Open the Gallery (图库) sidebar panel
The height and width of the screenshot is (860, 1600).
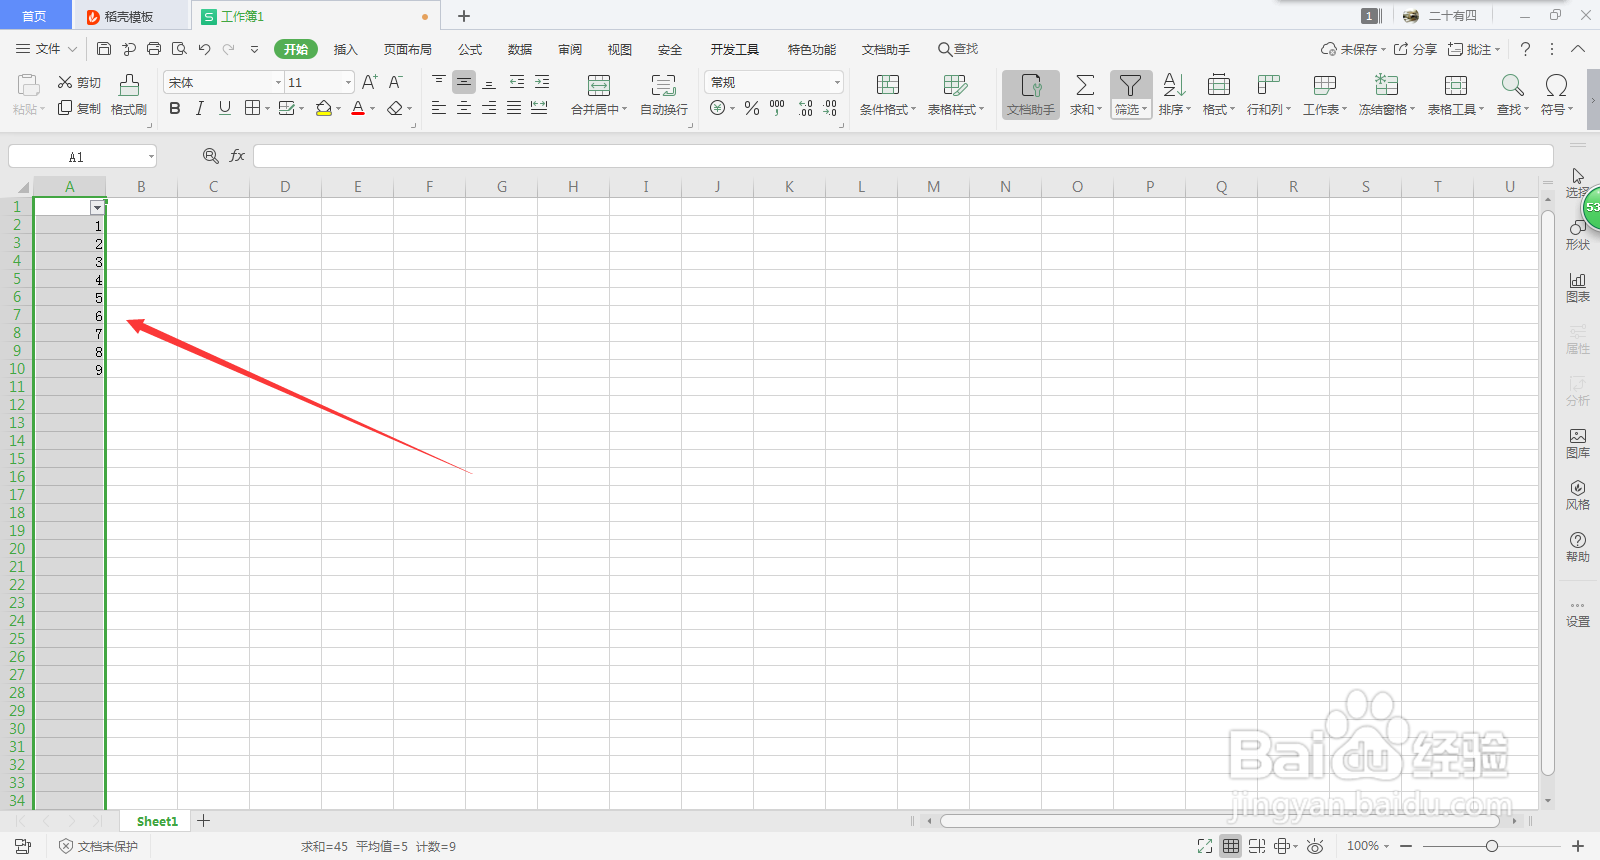pos(1578,443)
